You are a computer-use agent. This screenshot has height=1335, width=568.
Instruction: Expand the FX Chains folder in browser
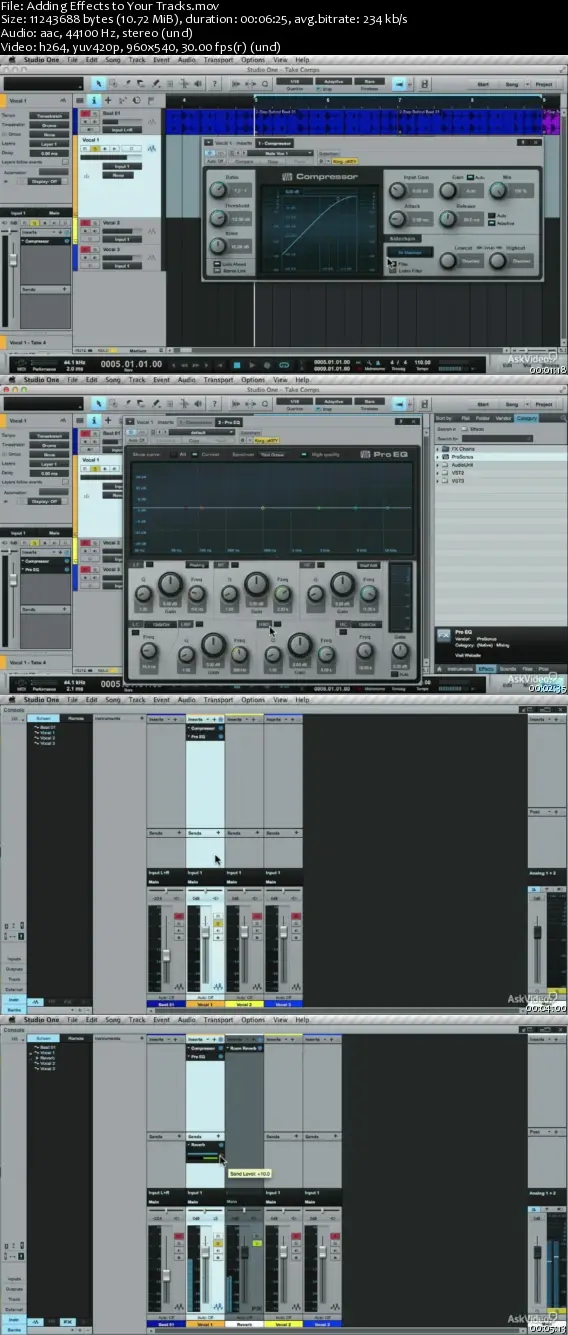(x=440, y=450)
